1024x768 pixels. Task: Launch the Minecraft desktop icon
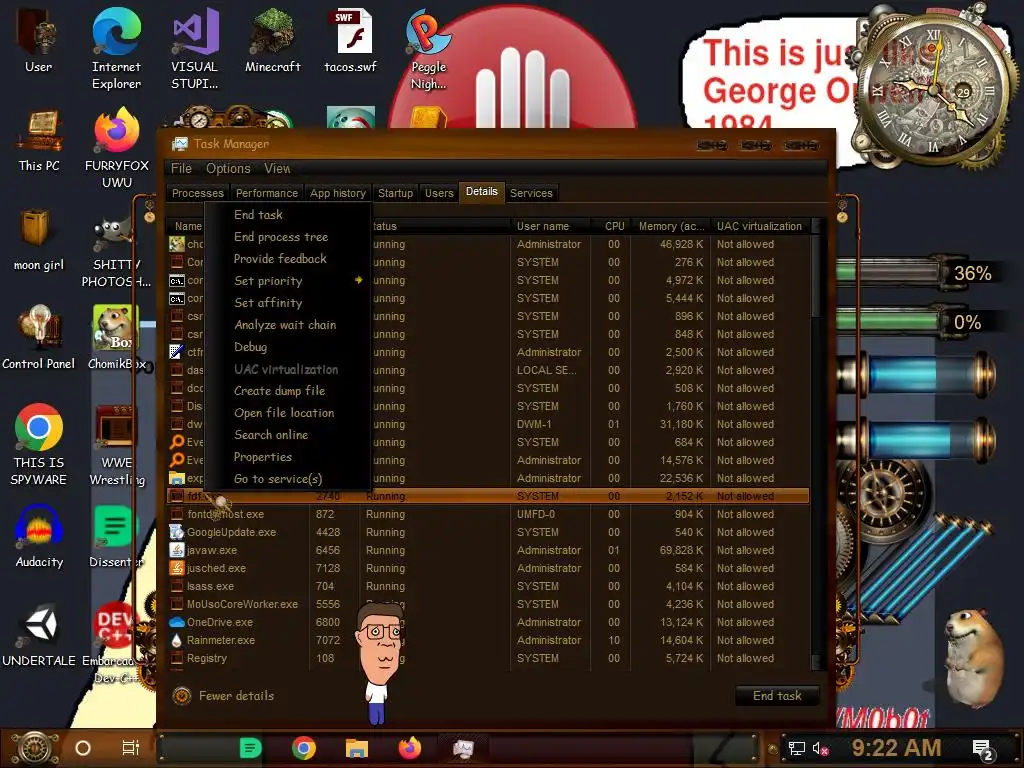coord(272,40)
